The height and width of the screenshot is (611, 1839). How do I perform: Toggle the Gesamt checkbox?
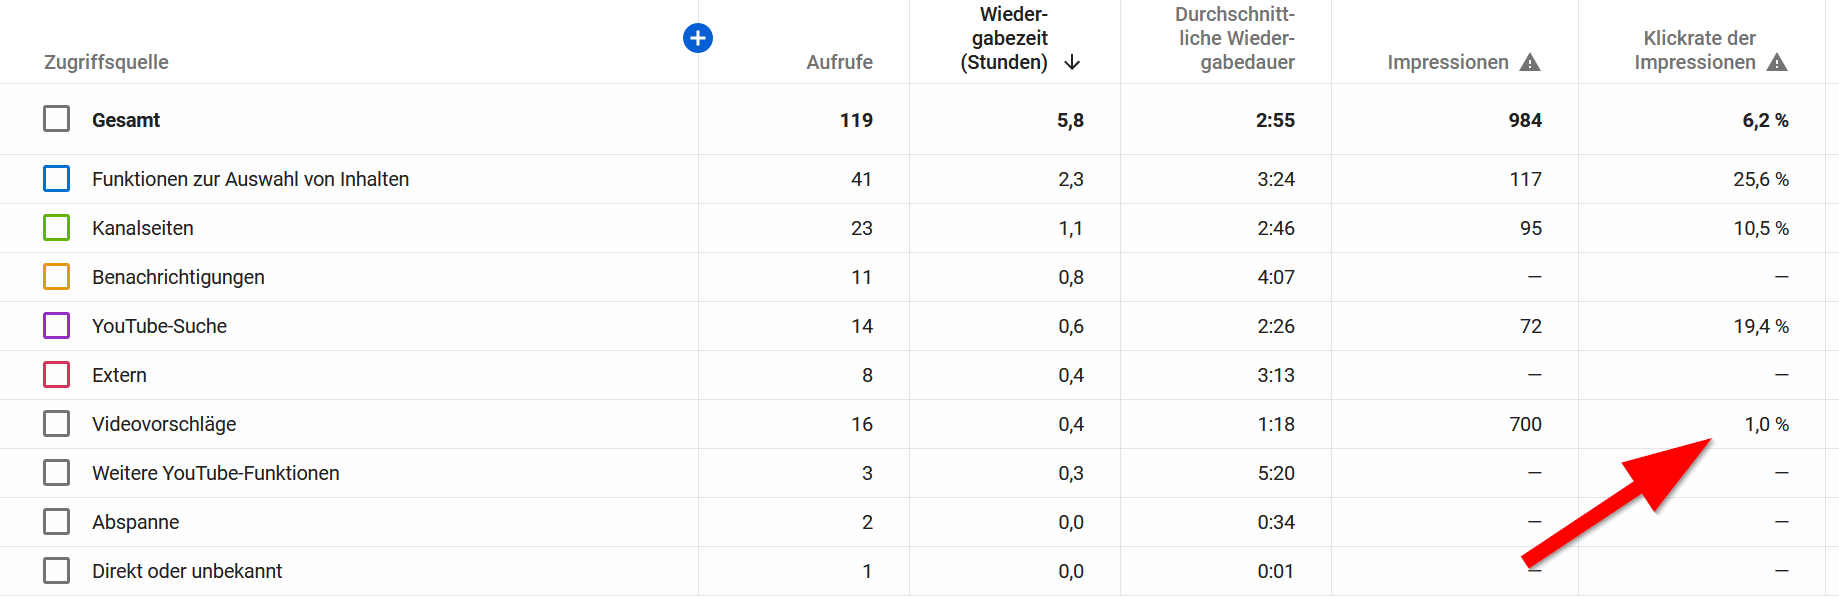pos(57,119)
